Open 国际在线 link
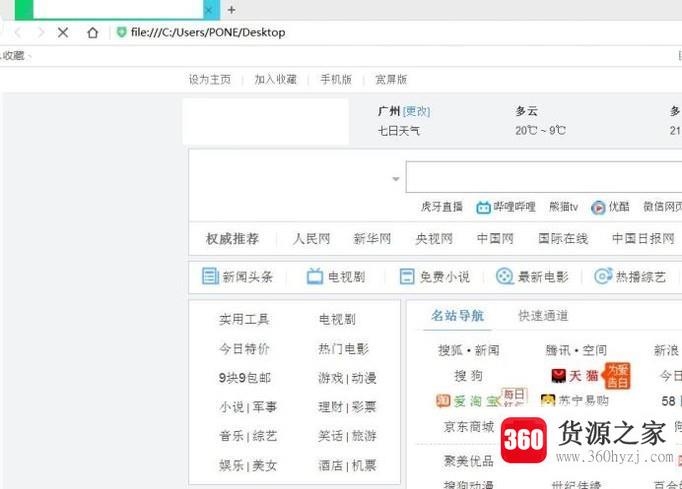682x489 pixels. coord(563,239)
